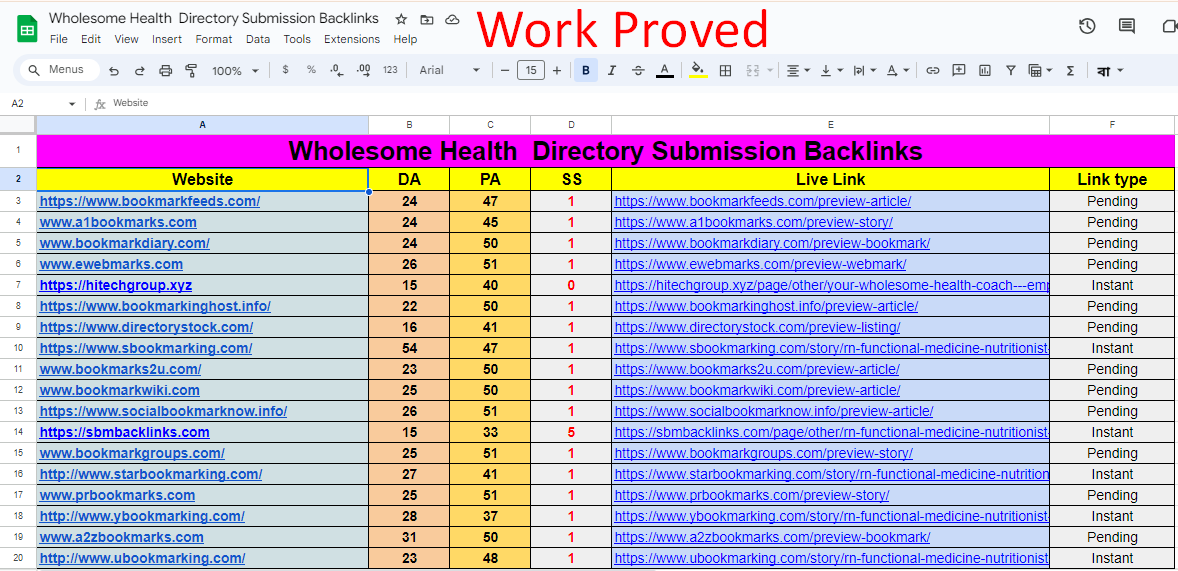1178x571 pixels.
Task: Open the www.a2zbookmarks.com website link
Action: 121,537
